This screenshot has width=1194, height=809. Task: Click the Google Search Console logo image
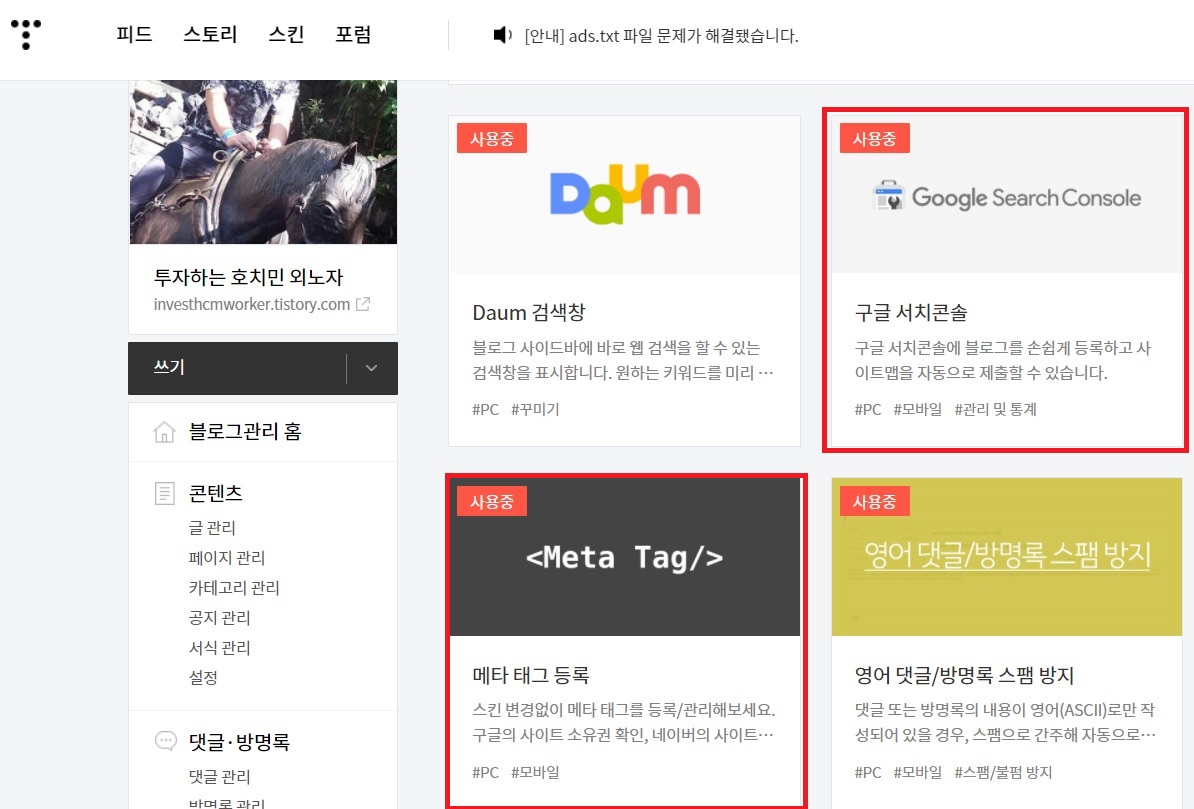click(1007, 197)
